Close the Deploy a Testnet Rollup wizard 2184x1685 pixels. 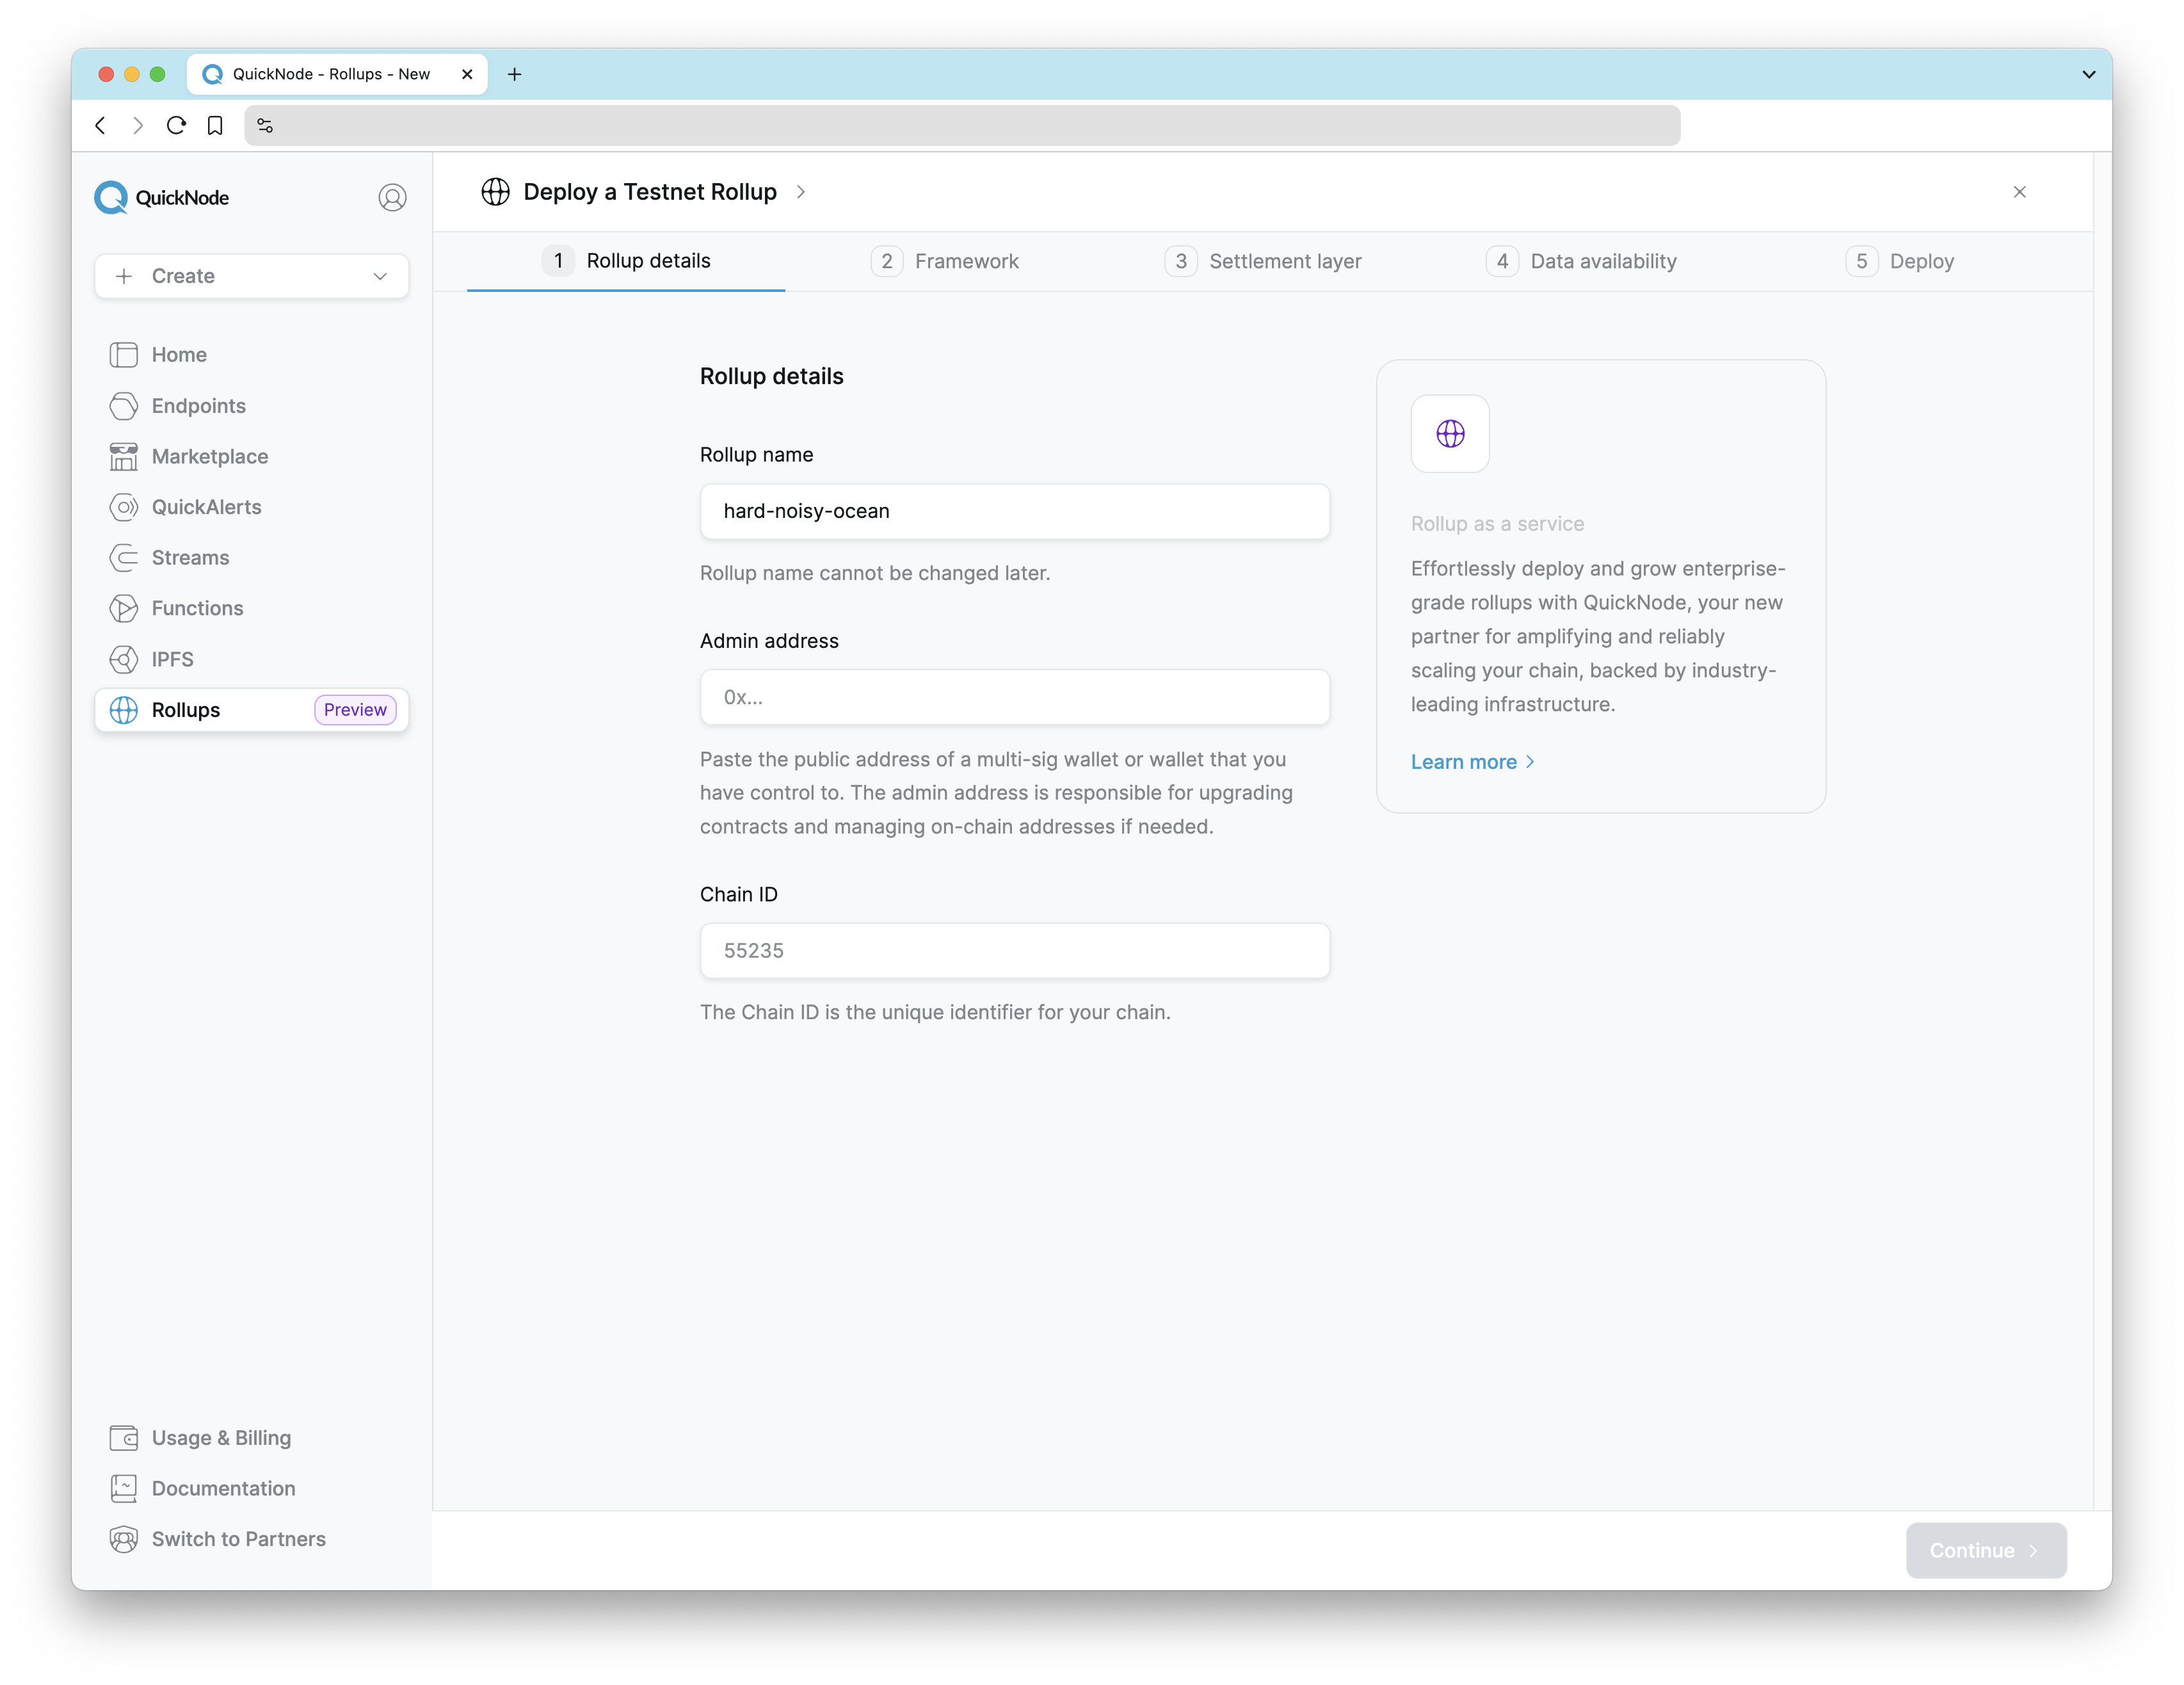click(x=2019, y=192)
